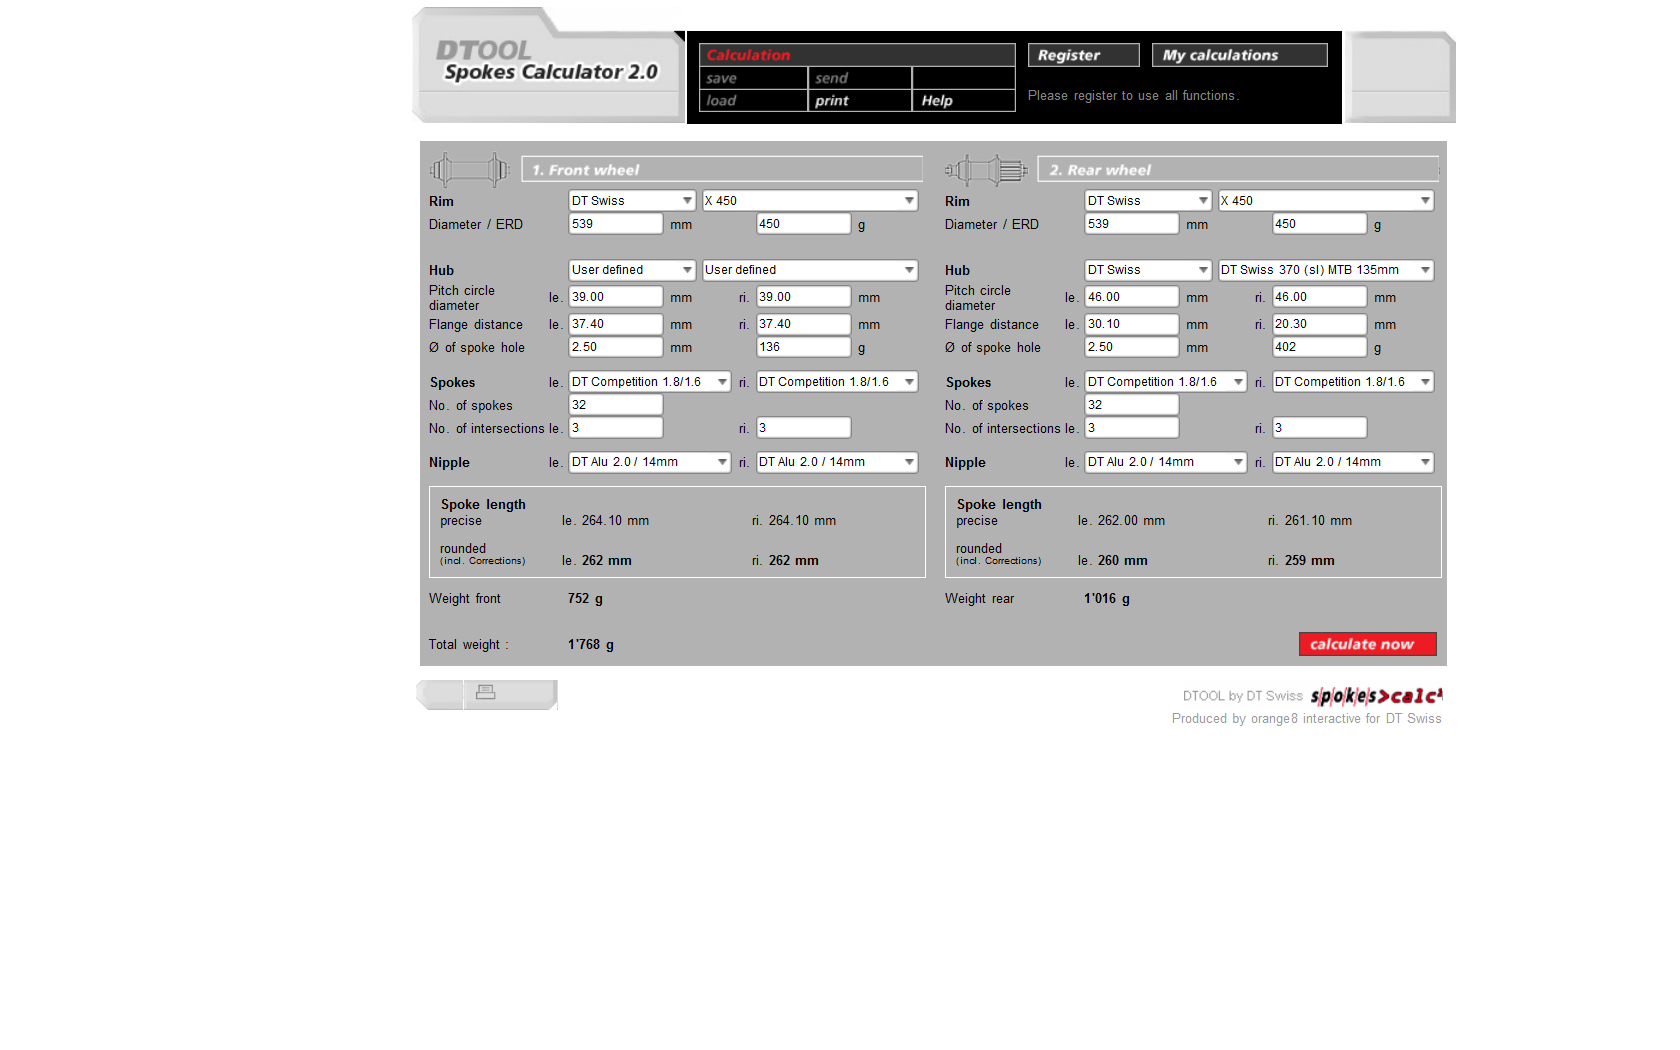Open front hub User defined brand dropdown
Screen dimensions: 1680x1050
(x=632, y=270)
